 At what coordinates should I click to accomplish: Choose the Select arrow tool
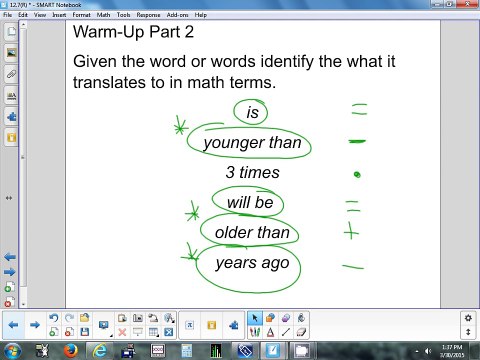point(255,318)
